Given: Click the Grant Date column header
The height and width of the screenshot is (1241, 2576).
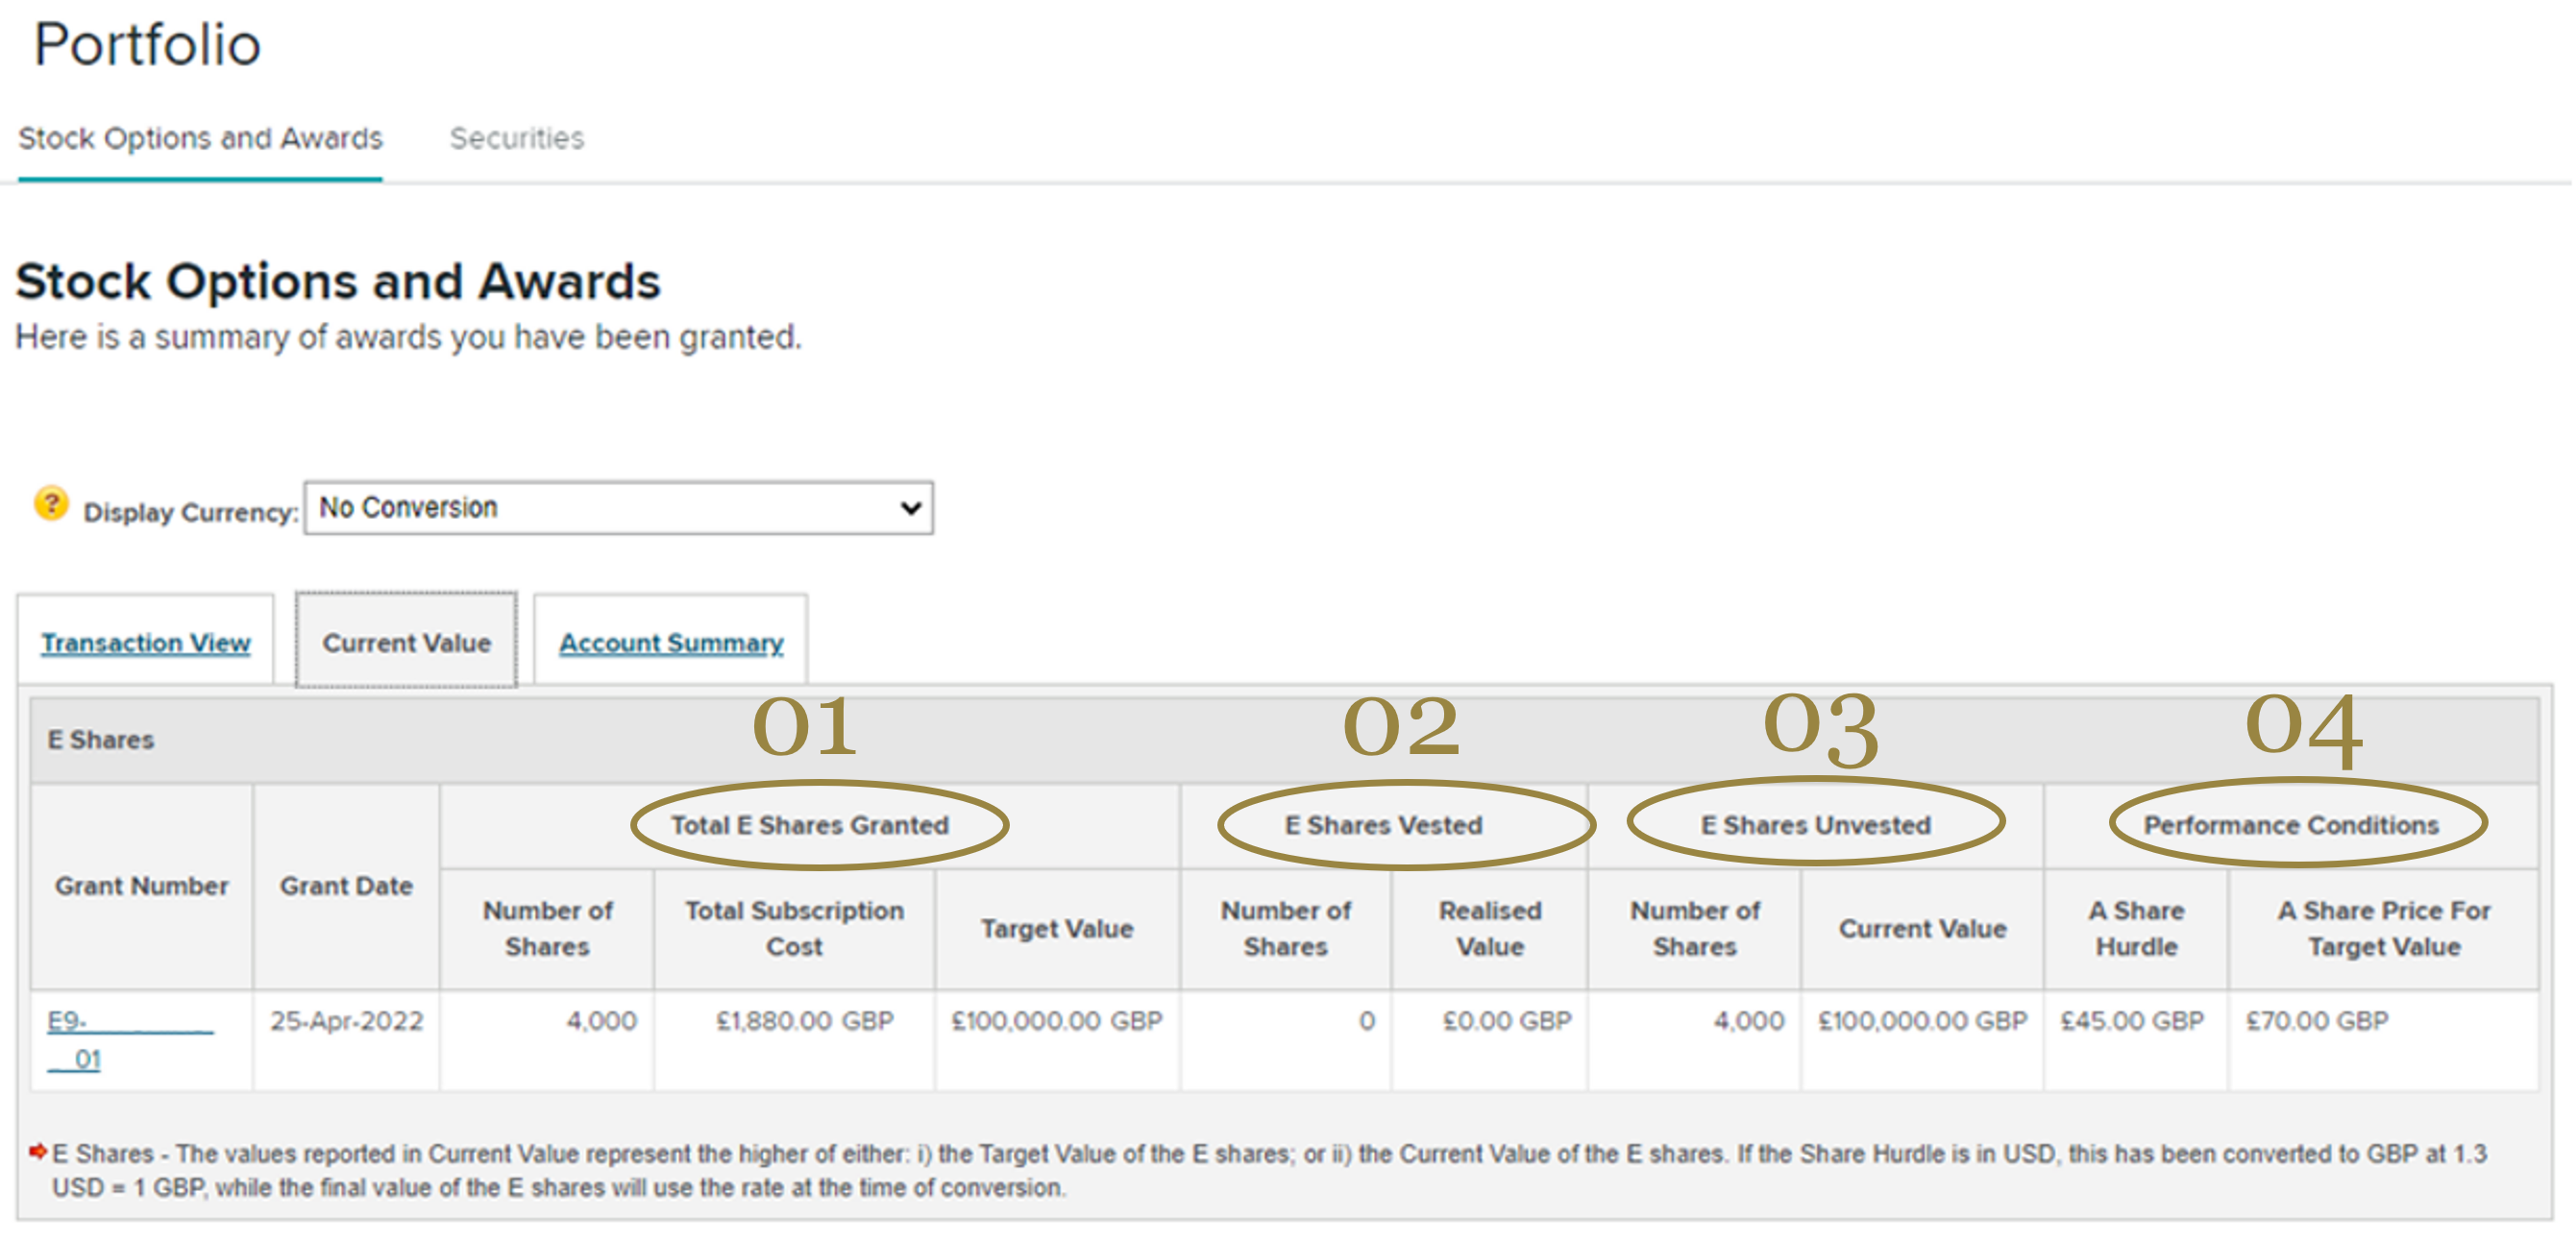Looking at the screenshot, I should point(346,886).
